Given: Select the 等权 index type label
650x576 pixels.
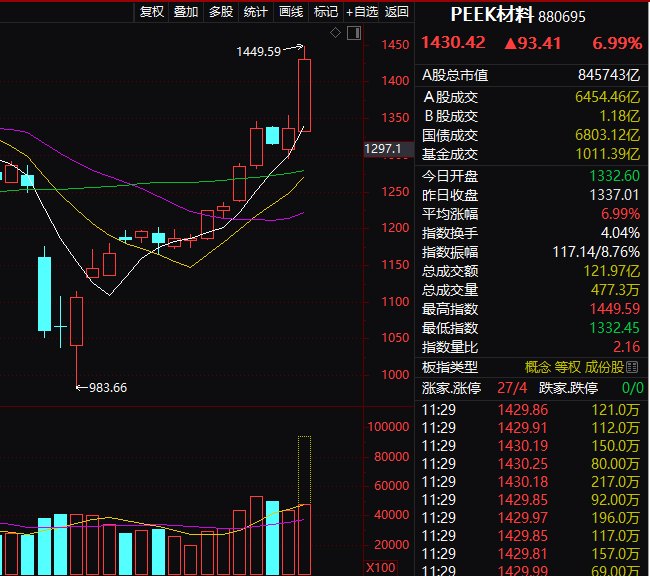Looking at the screenshot, I should 568,367.
